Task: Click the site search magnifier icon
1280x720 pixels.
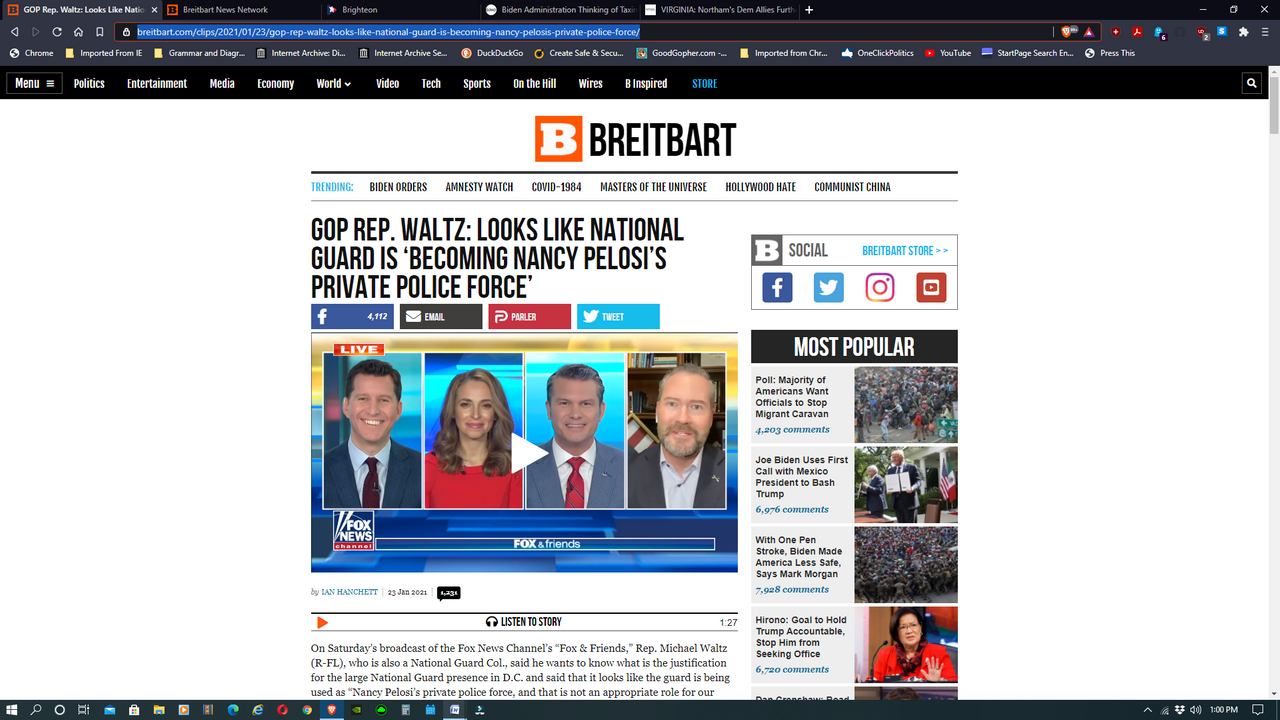Action: click(1251, 84)
